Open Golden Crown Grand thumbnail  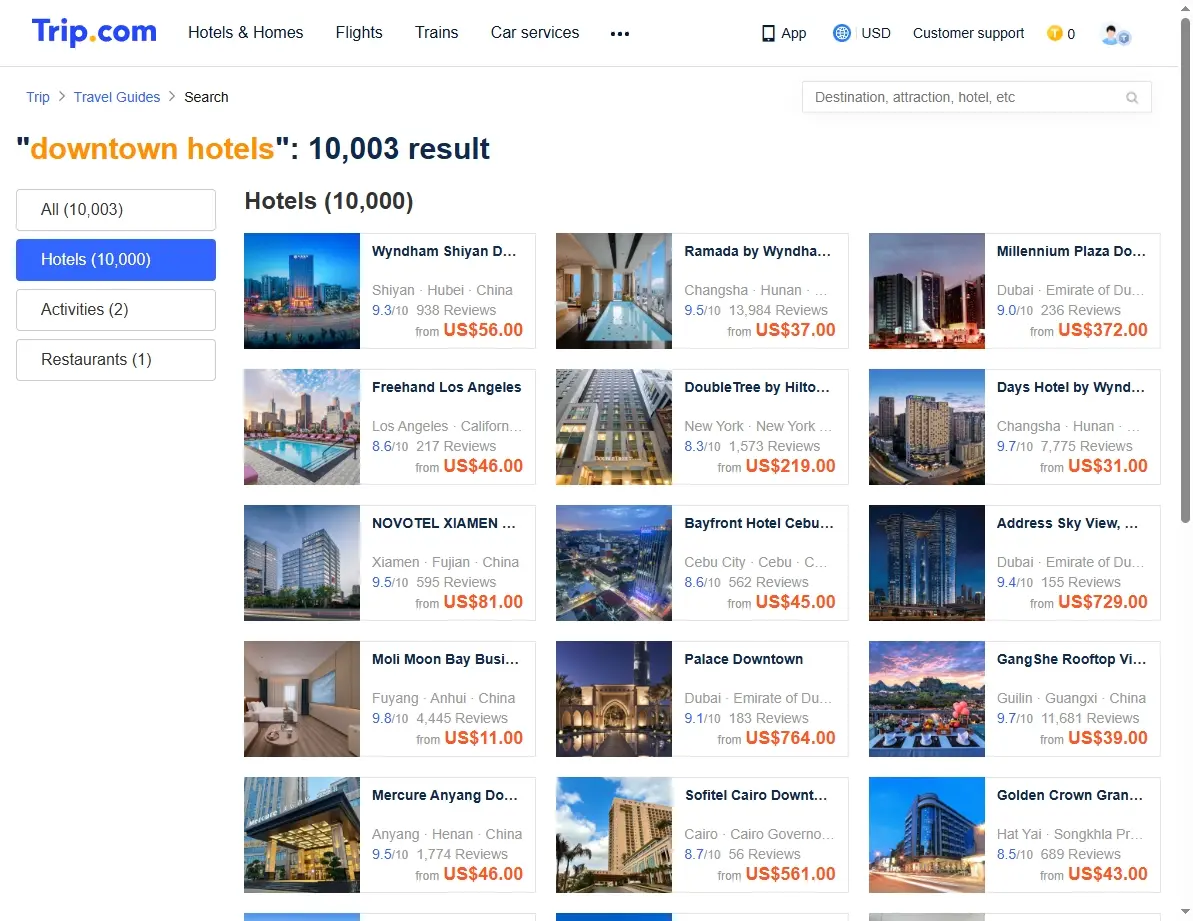(x=927, y=835)
